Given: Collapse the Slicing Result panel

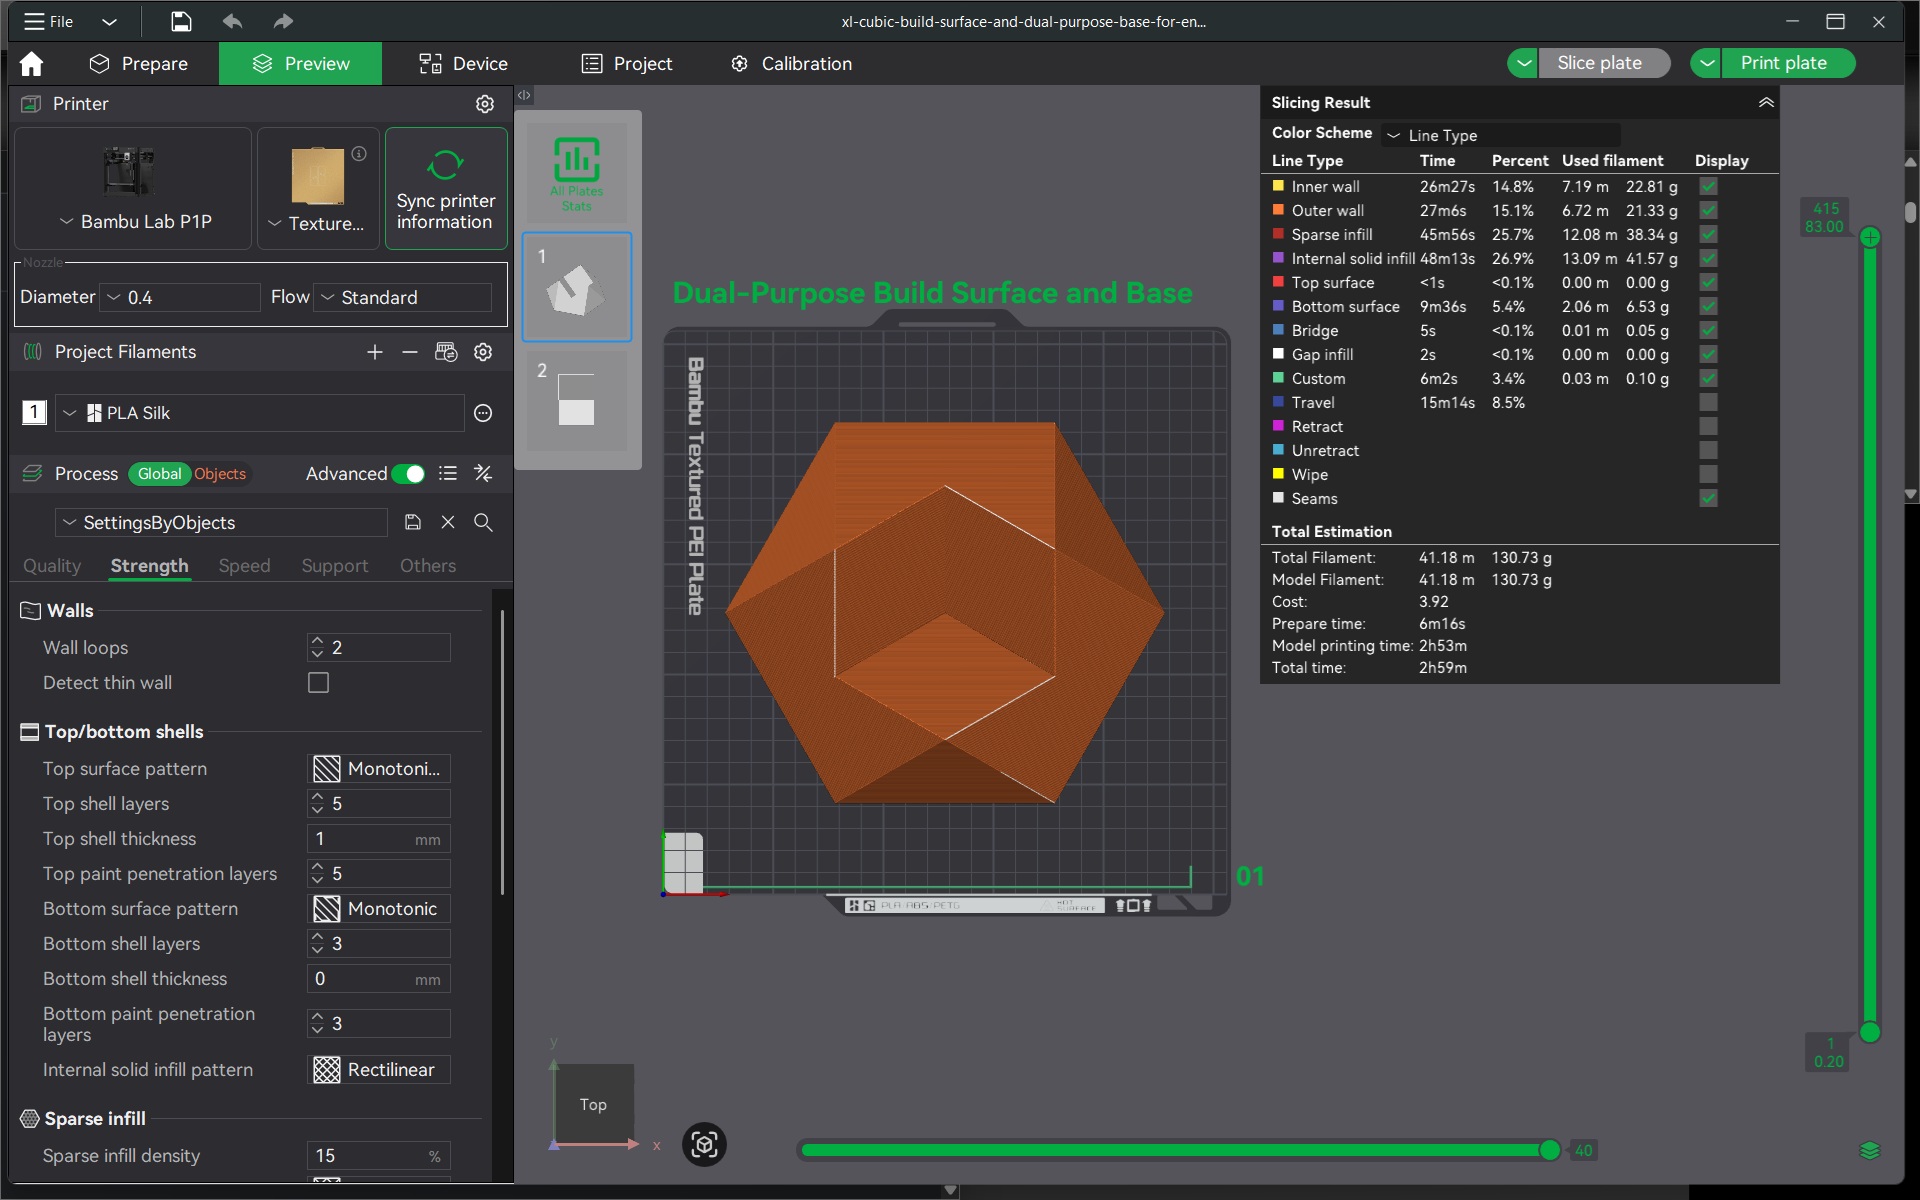Looking at the screenshot, I should coord(1766,102).
